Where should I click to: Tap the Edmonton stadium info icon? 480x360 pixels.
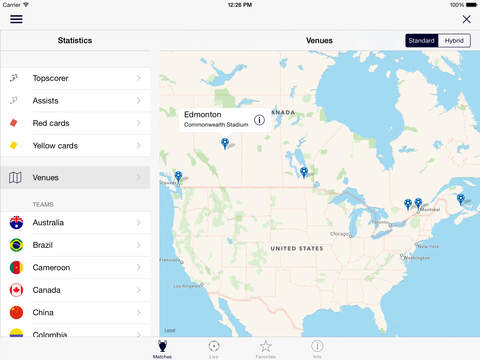click(x=259, y=120)
